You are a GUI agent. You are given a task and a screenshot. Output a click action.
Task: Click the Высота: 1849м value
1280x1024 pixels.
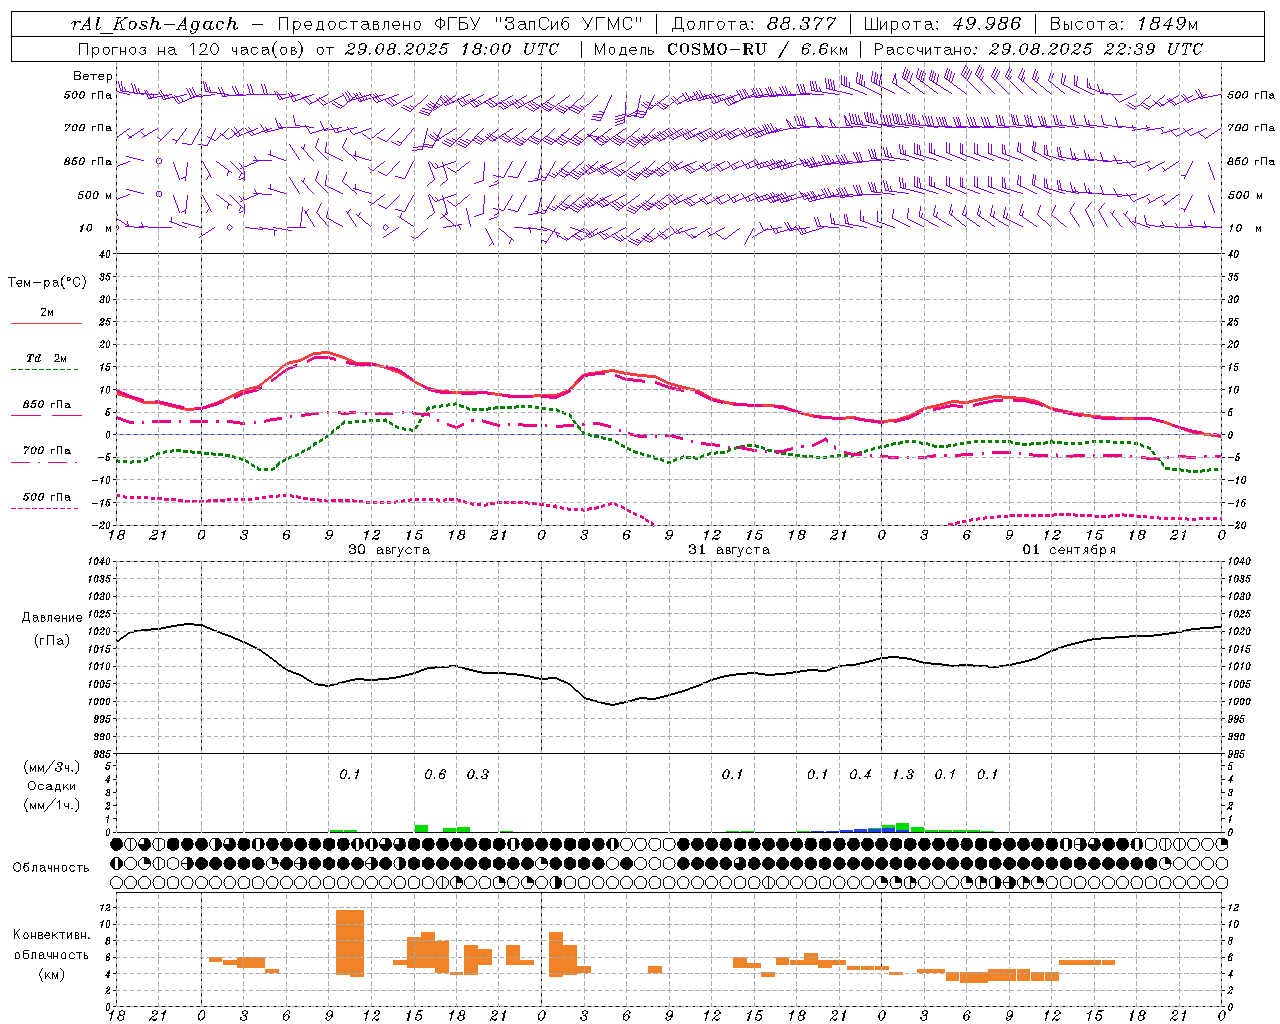tap(1124, 24)
